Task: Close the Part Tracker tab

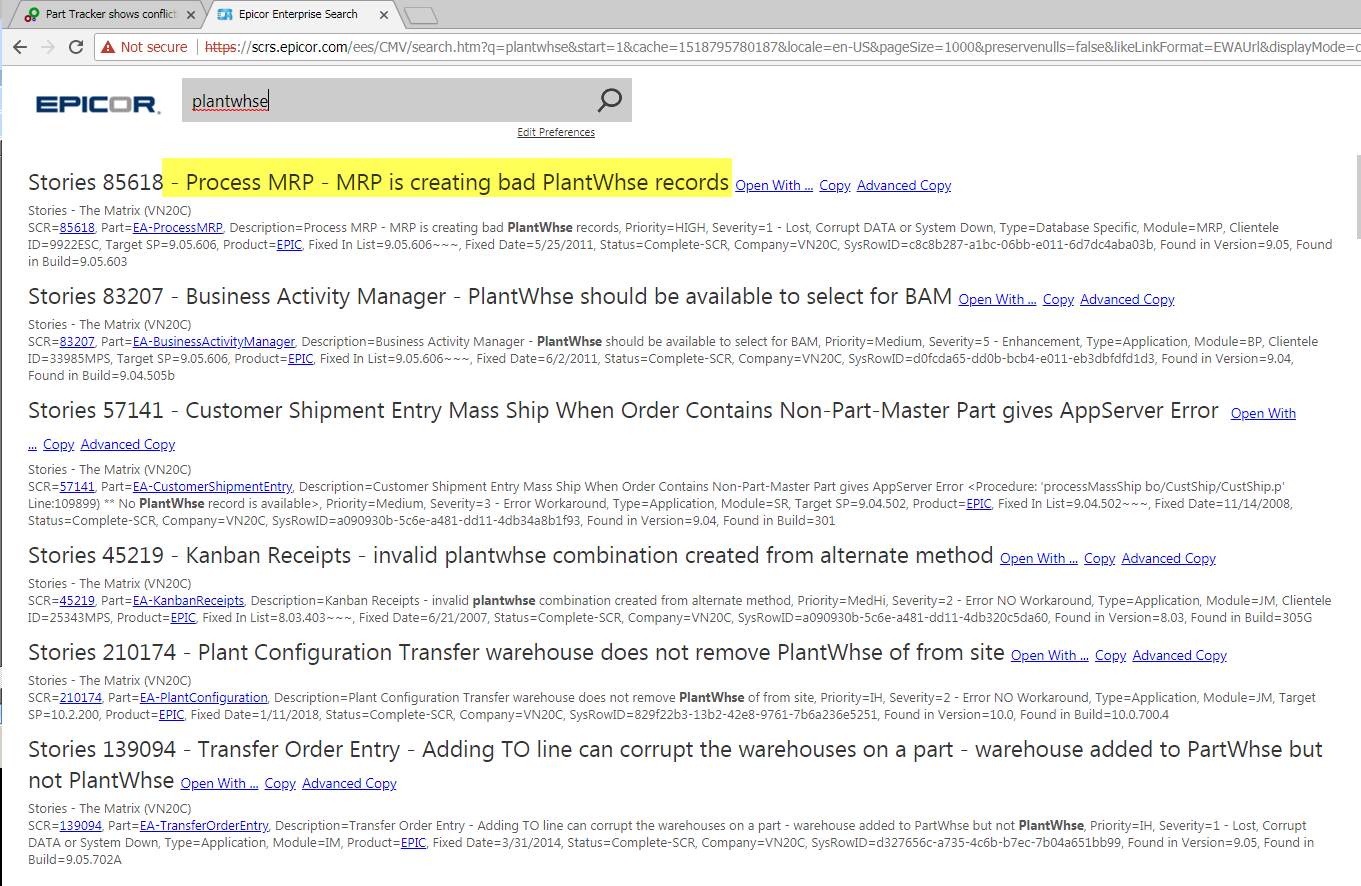Action: coord(191,15)
